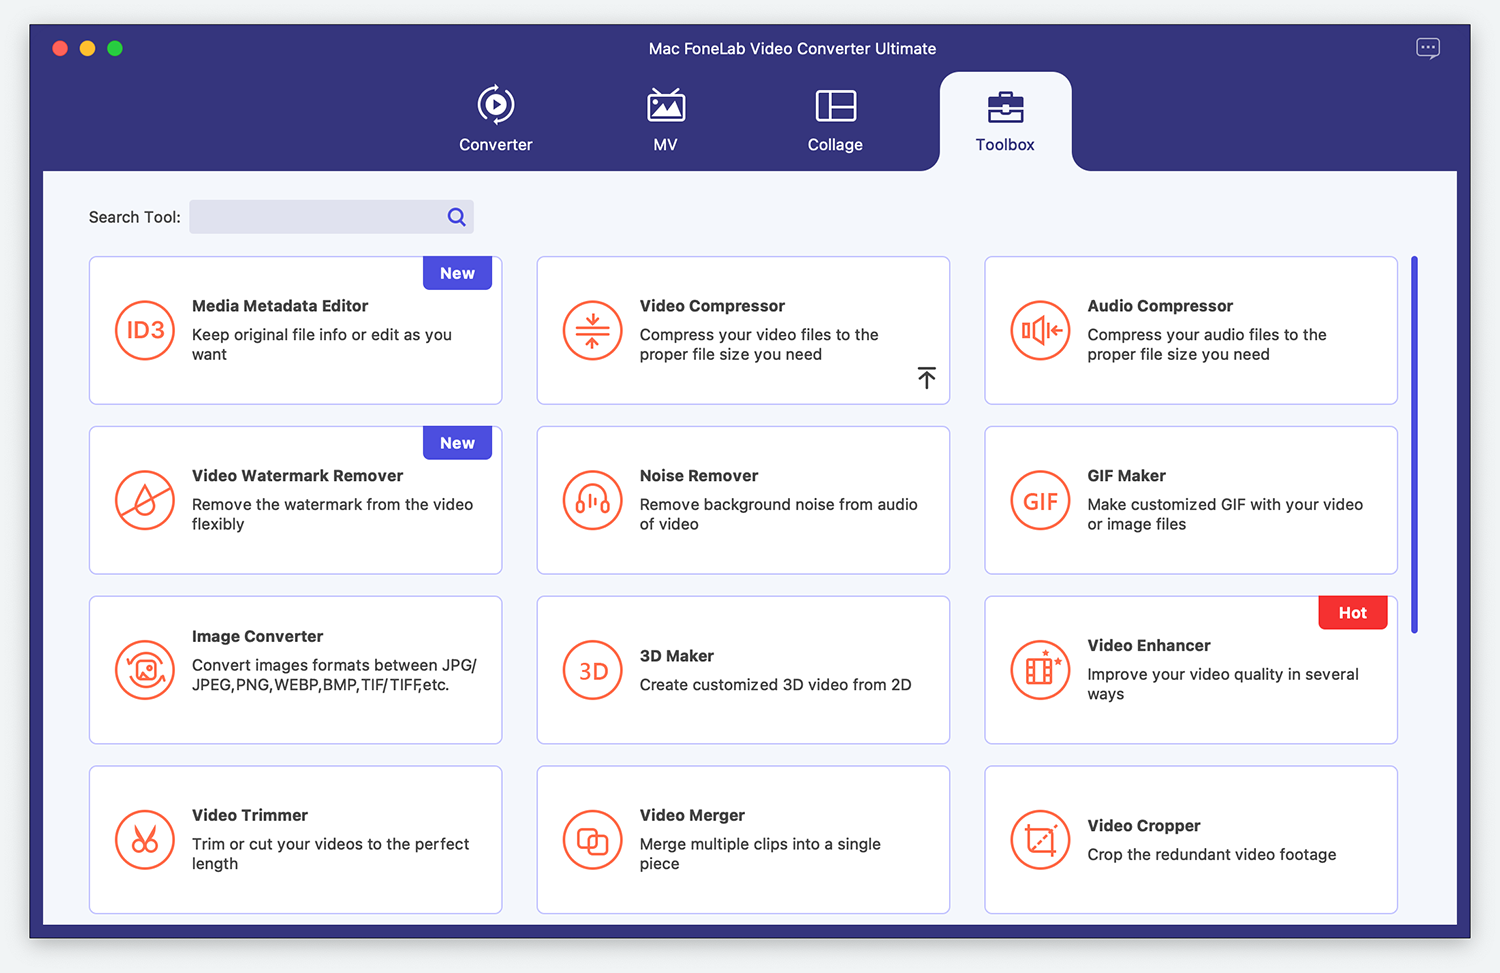The image size is (1500, 973).
Task: Switch to the Converter tab
Action: [x=495, y=119]
